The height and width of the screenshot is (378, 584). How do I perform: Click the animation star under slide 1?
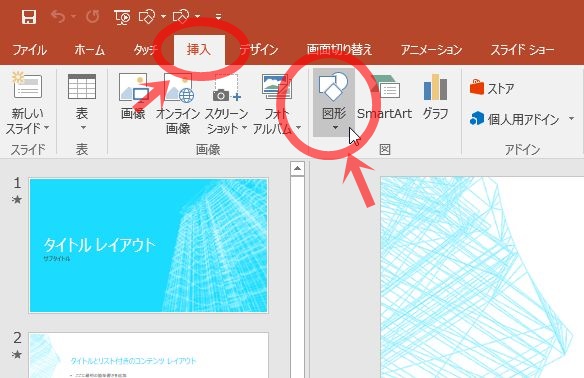(x=17, y=200)
